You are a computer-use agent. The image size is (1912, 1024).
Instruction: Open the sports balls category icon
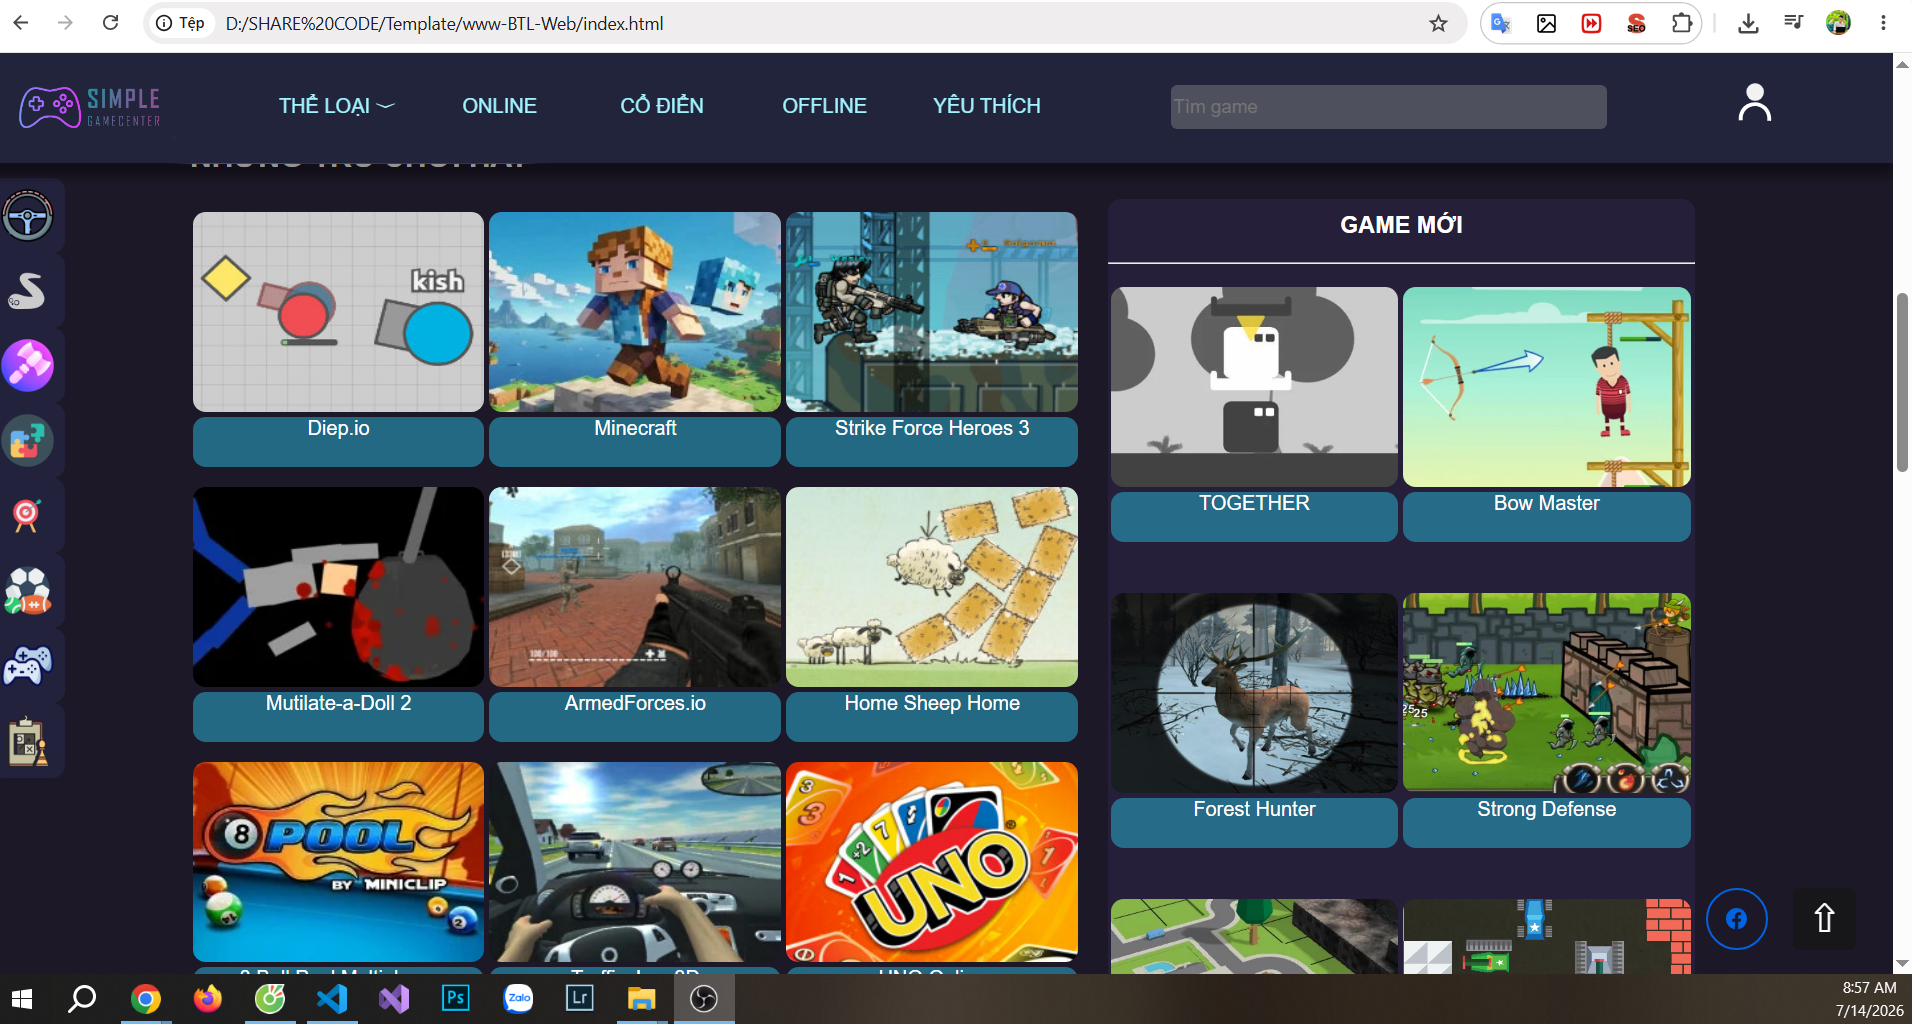tap(28, 591)
